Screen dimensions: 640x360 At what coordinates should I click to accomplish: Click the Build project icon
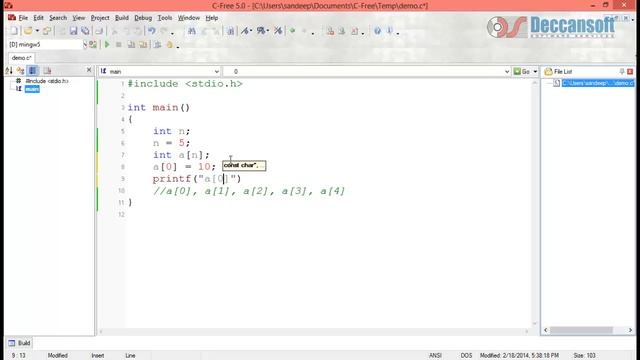point(143,44)
